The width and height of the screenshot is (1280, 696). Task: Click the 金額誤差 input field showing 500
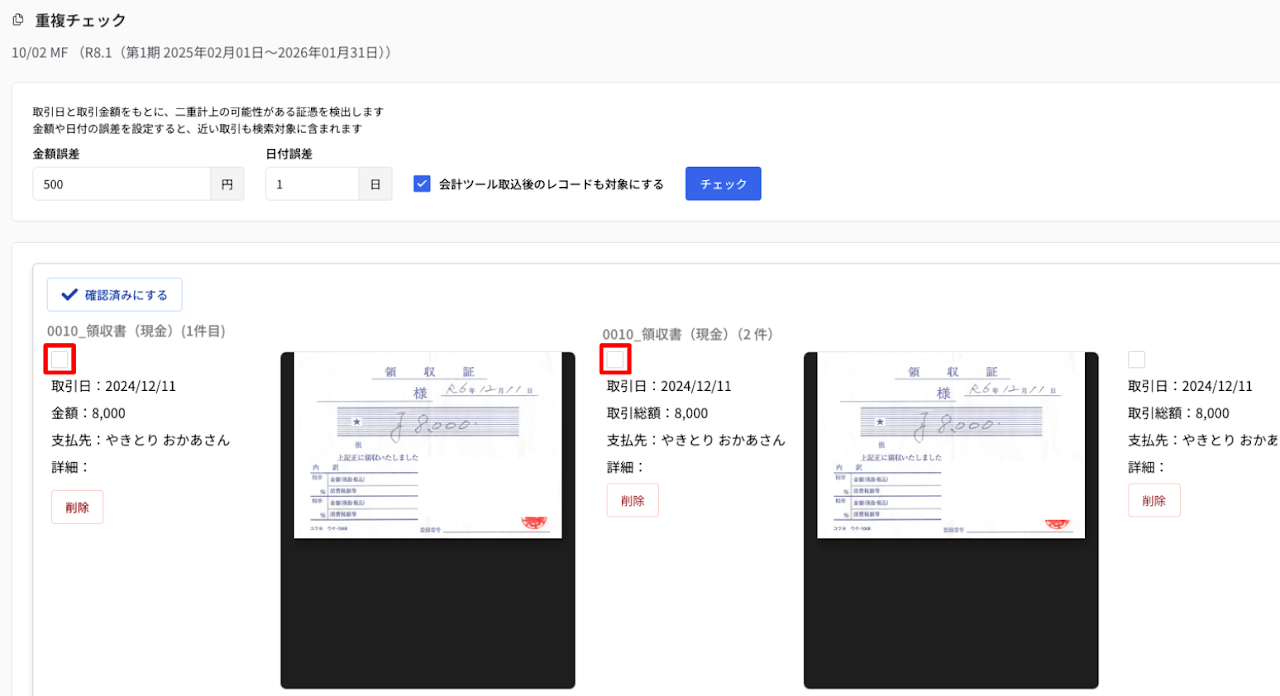tap(121, 184)
